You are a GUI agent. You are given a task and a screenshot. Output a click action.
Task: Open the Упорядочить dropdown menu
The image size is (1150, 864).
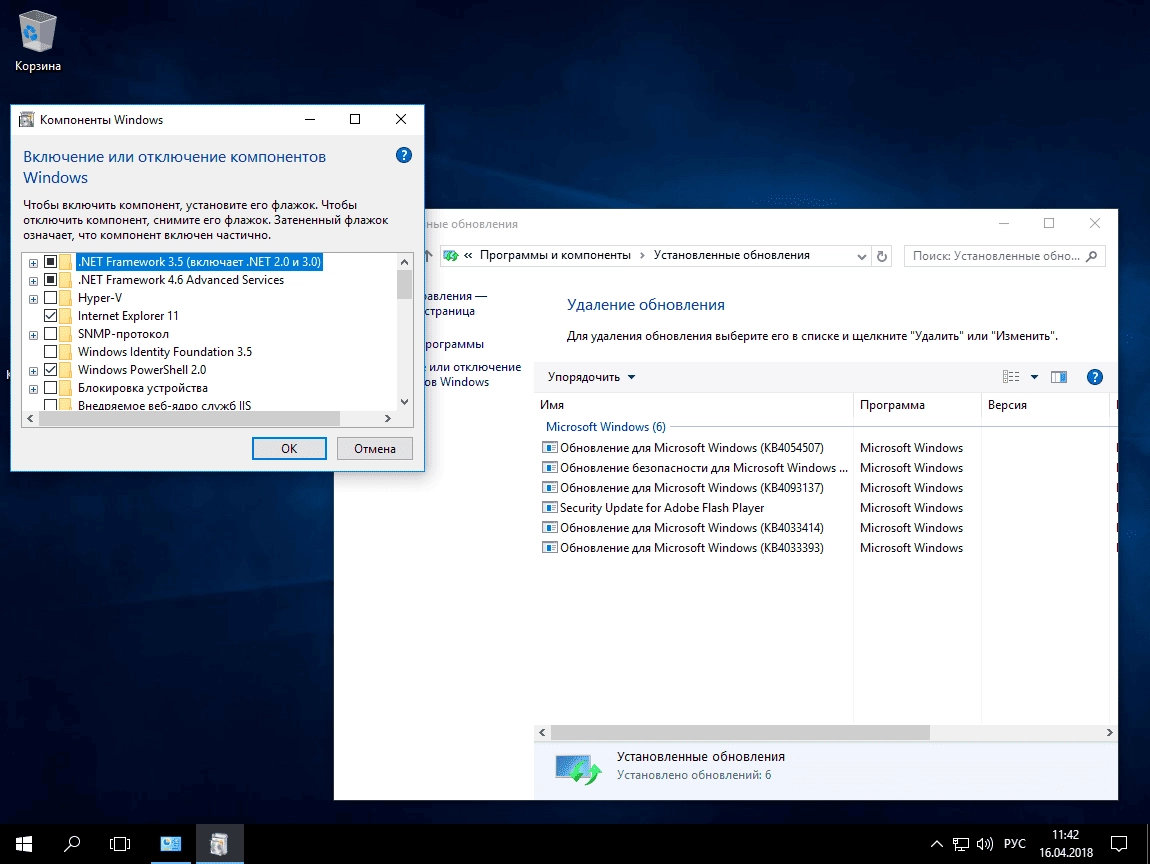click(591, 377)
